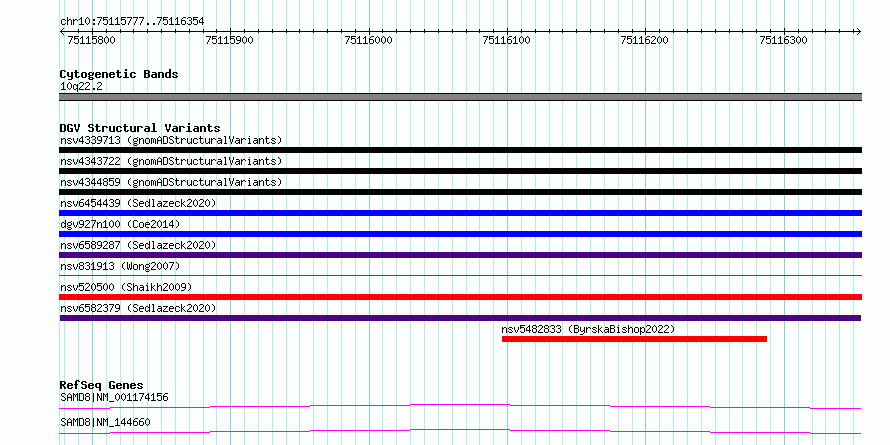Screen dimensions: 890x445
Task: Open variant label dgv927n100 (Coe2014)
Action: (120, 224)
